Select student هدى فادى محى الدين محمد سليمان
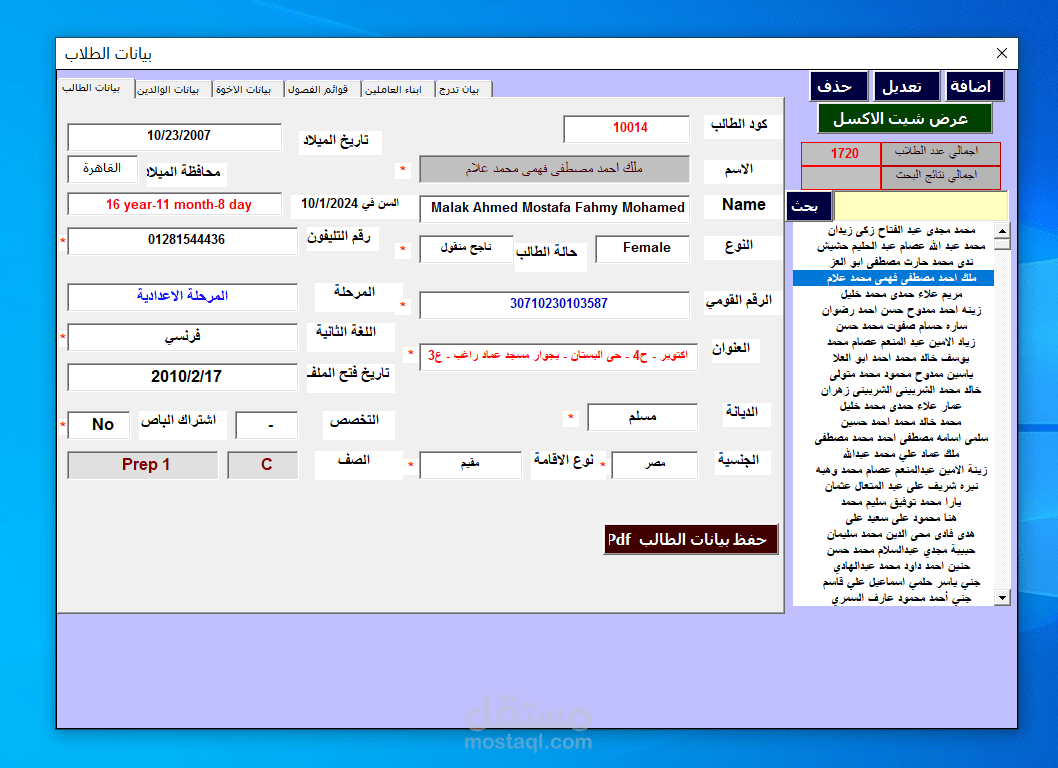Image resolution: width=1058 pixels, height=768 pixels. pyautogui.click(x=893, y=534)
